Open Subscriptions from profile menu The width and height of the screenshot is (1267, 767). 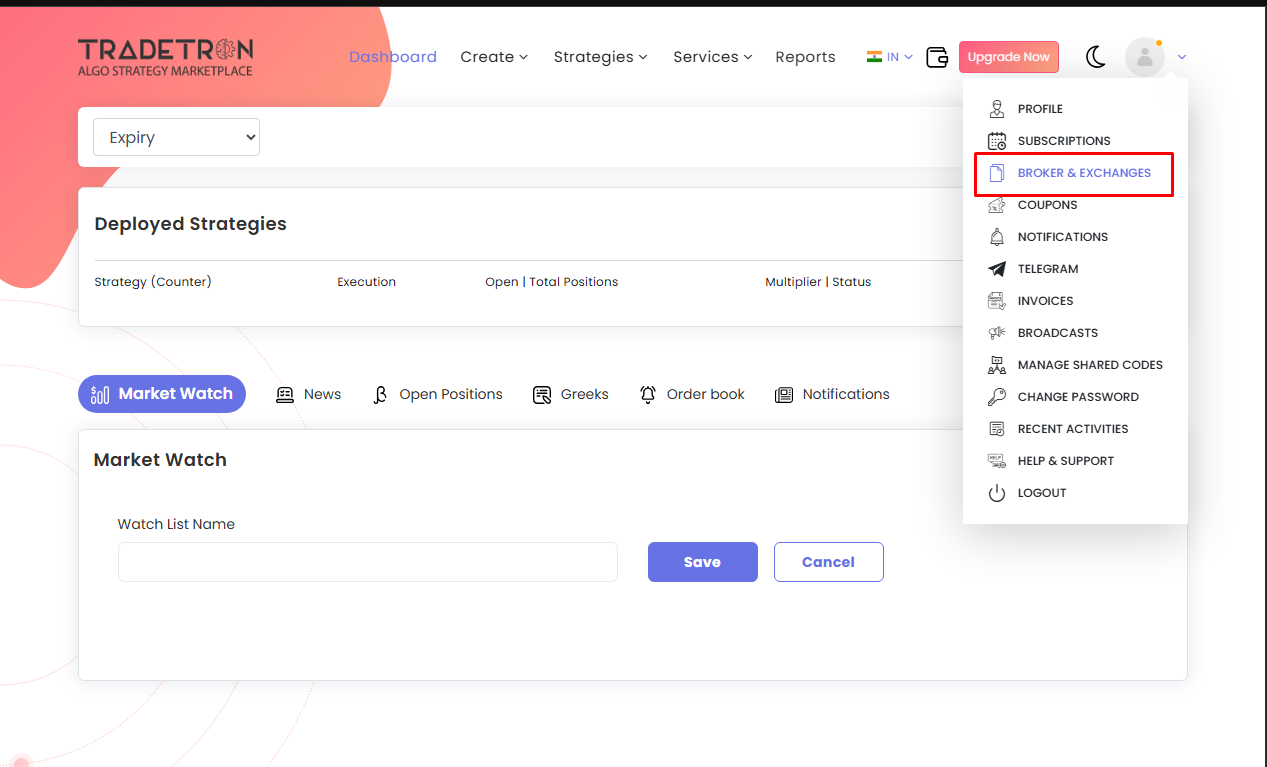click(1063, 141)
